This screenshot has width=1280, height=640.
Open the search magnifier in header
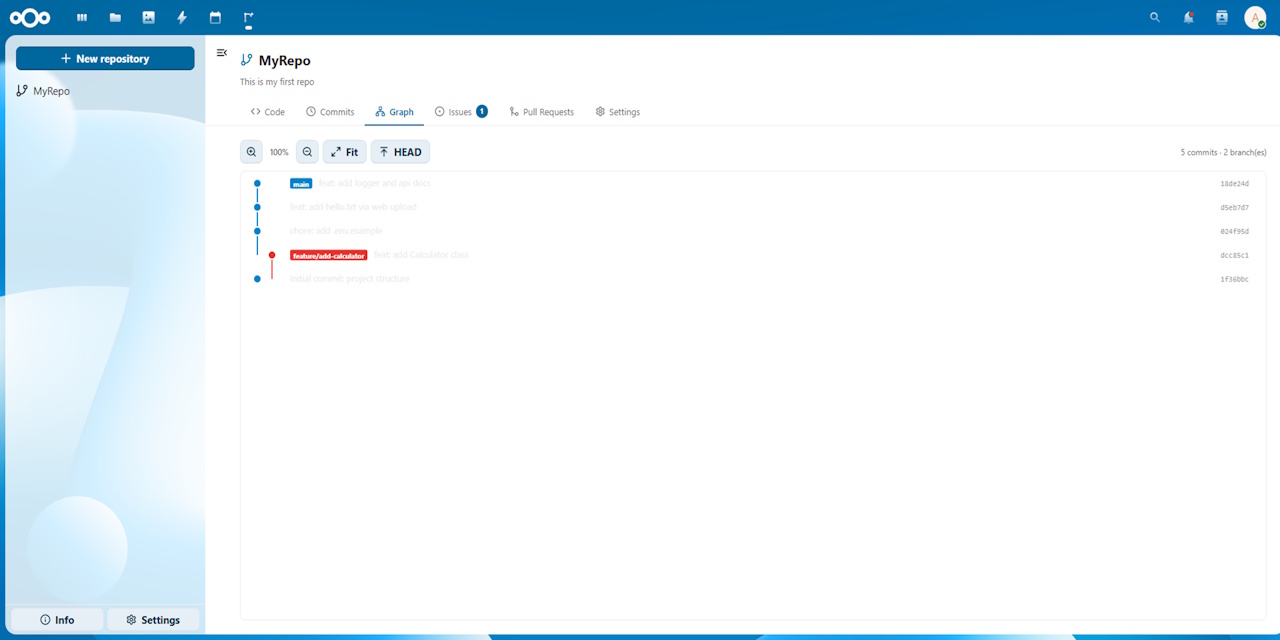pyautogui.click(x=1155, y=17)
